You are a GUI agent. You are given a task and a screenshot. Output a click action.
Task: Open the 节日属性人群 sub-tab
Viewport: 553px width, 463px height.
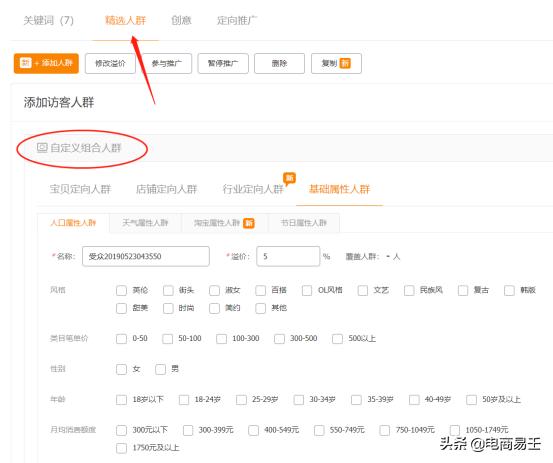(x=304, y=223)
